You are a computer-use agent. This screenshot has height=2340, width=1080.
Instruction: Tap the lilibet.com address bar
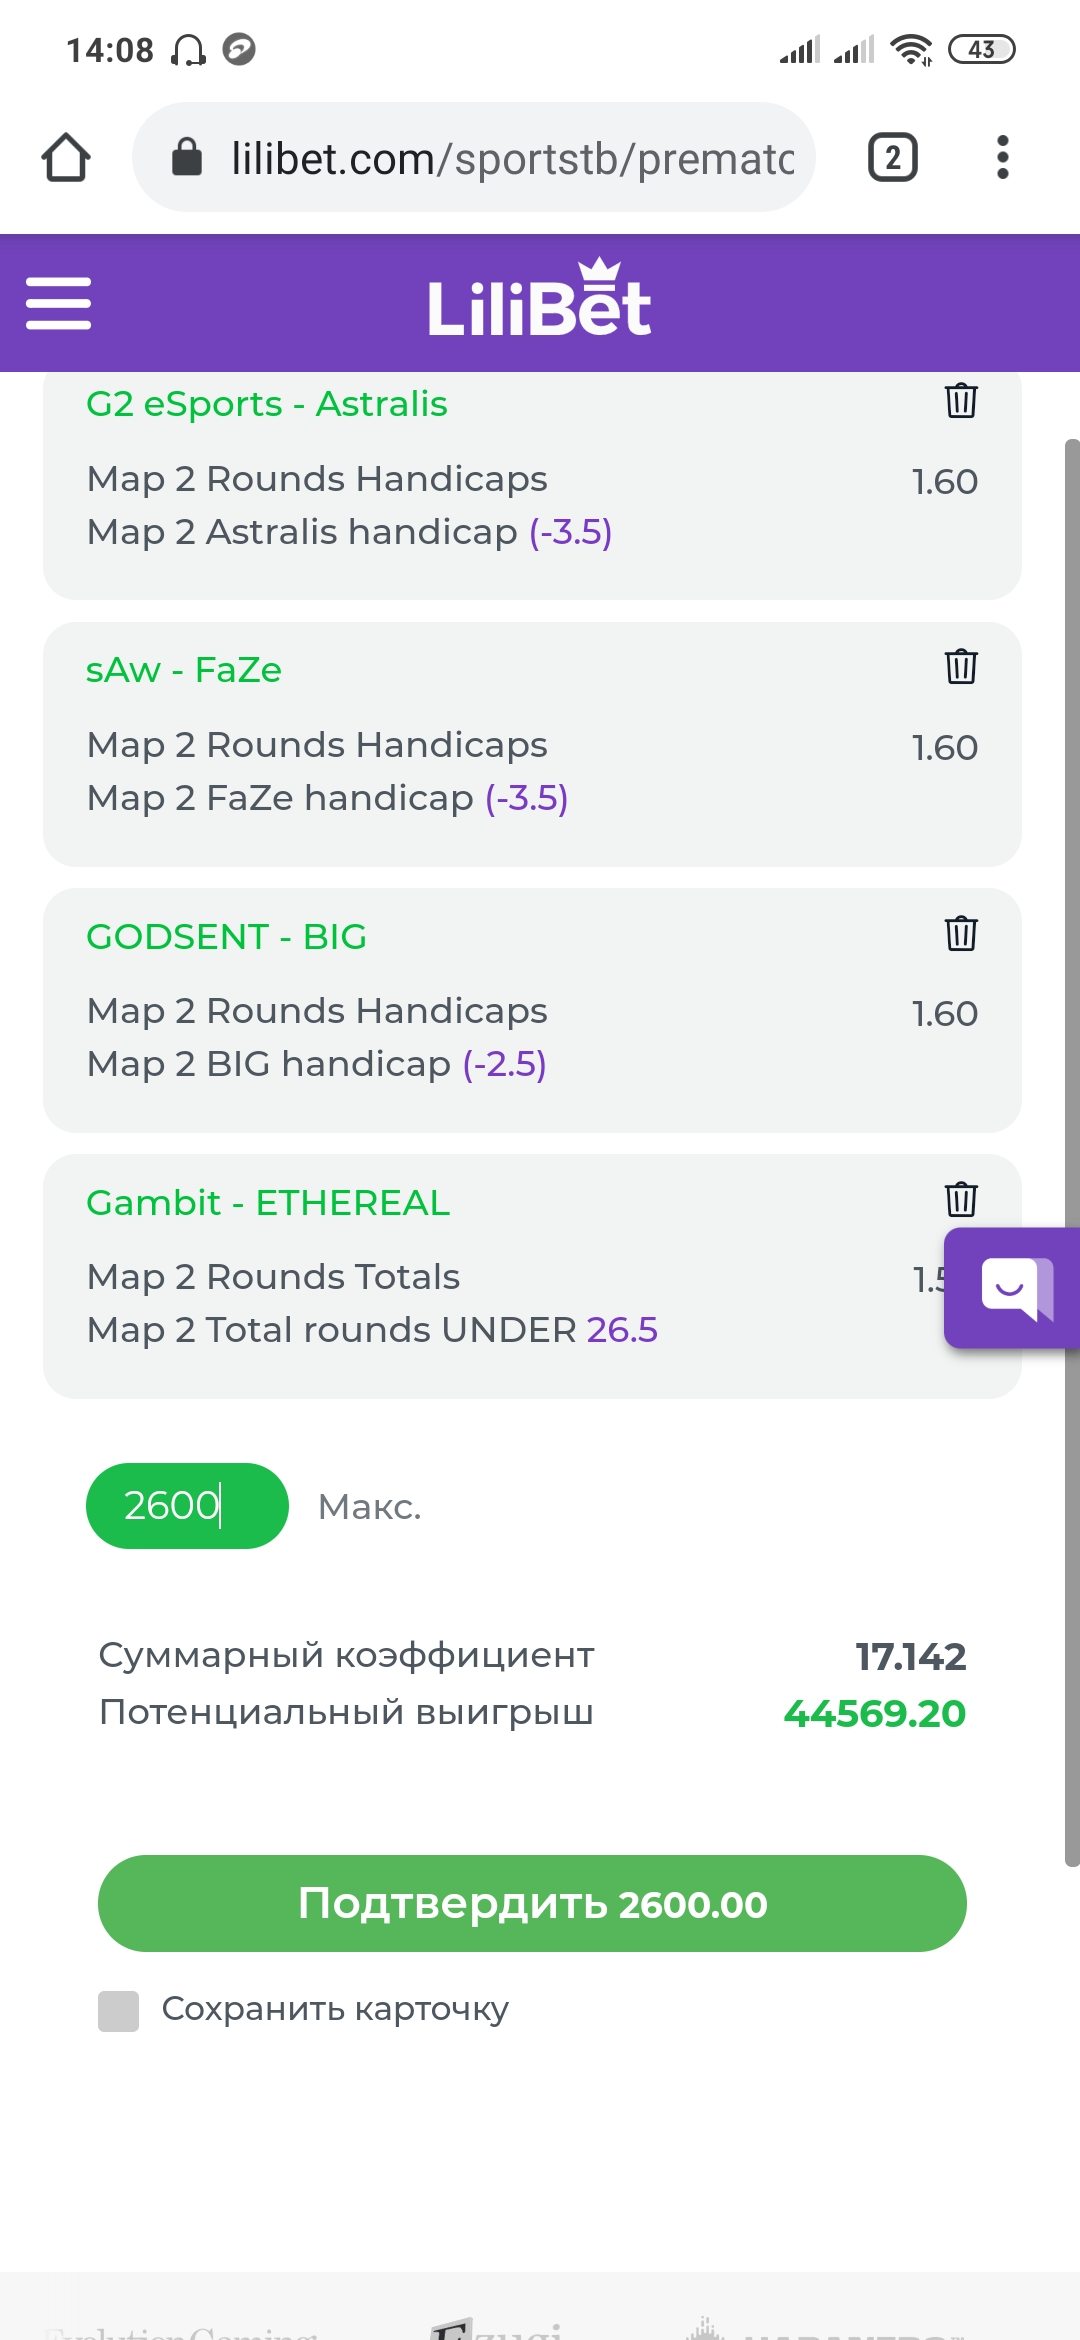(x=474, y=157)
